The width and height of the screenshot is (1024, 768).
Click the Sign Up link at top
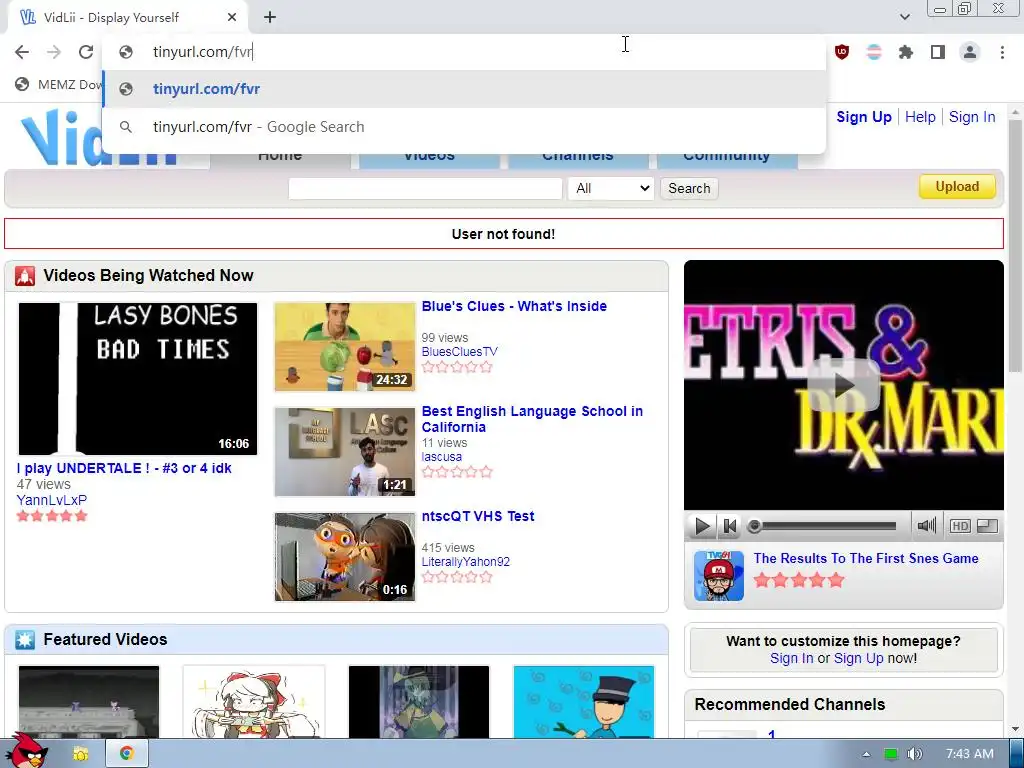tap(863, 117)
